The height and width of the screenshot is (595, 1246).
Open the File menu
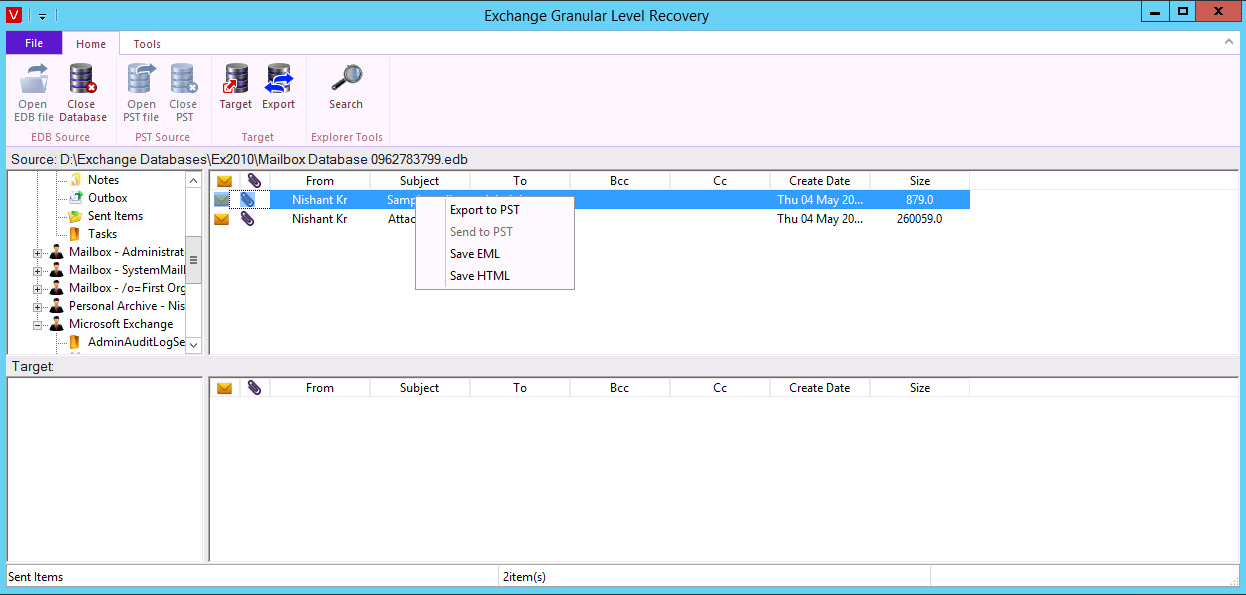tap(34, 43)
